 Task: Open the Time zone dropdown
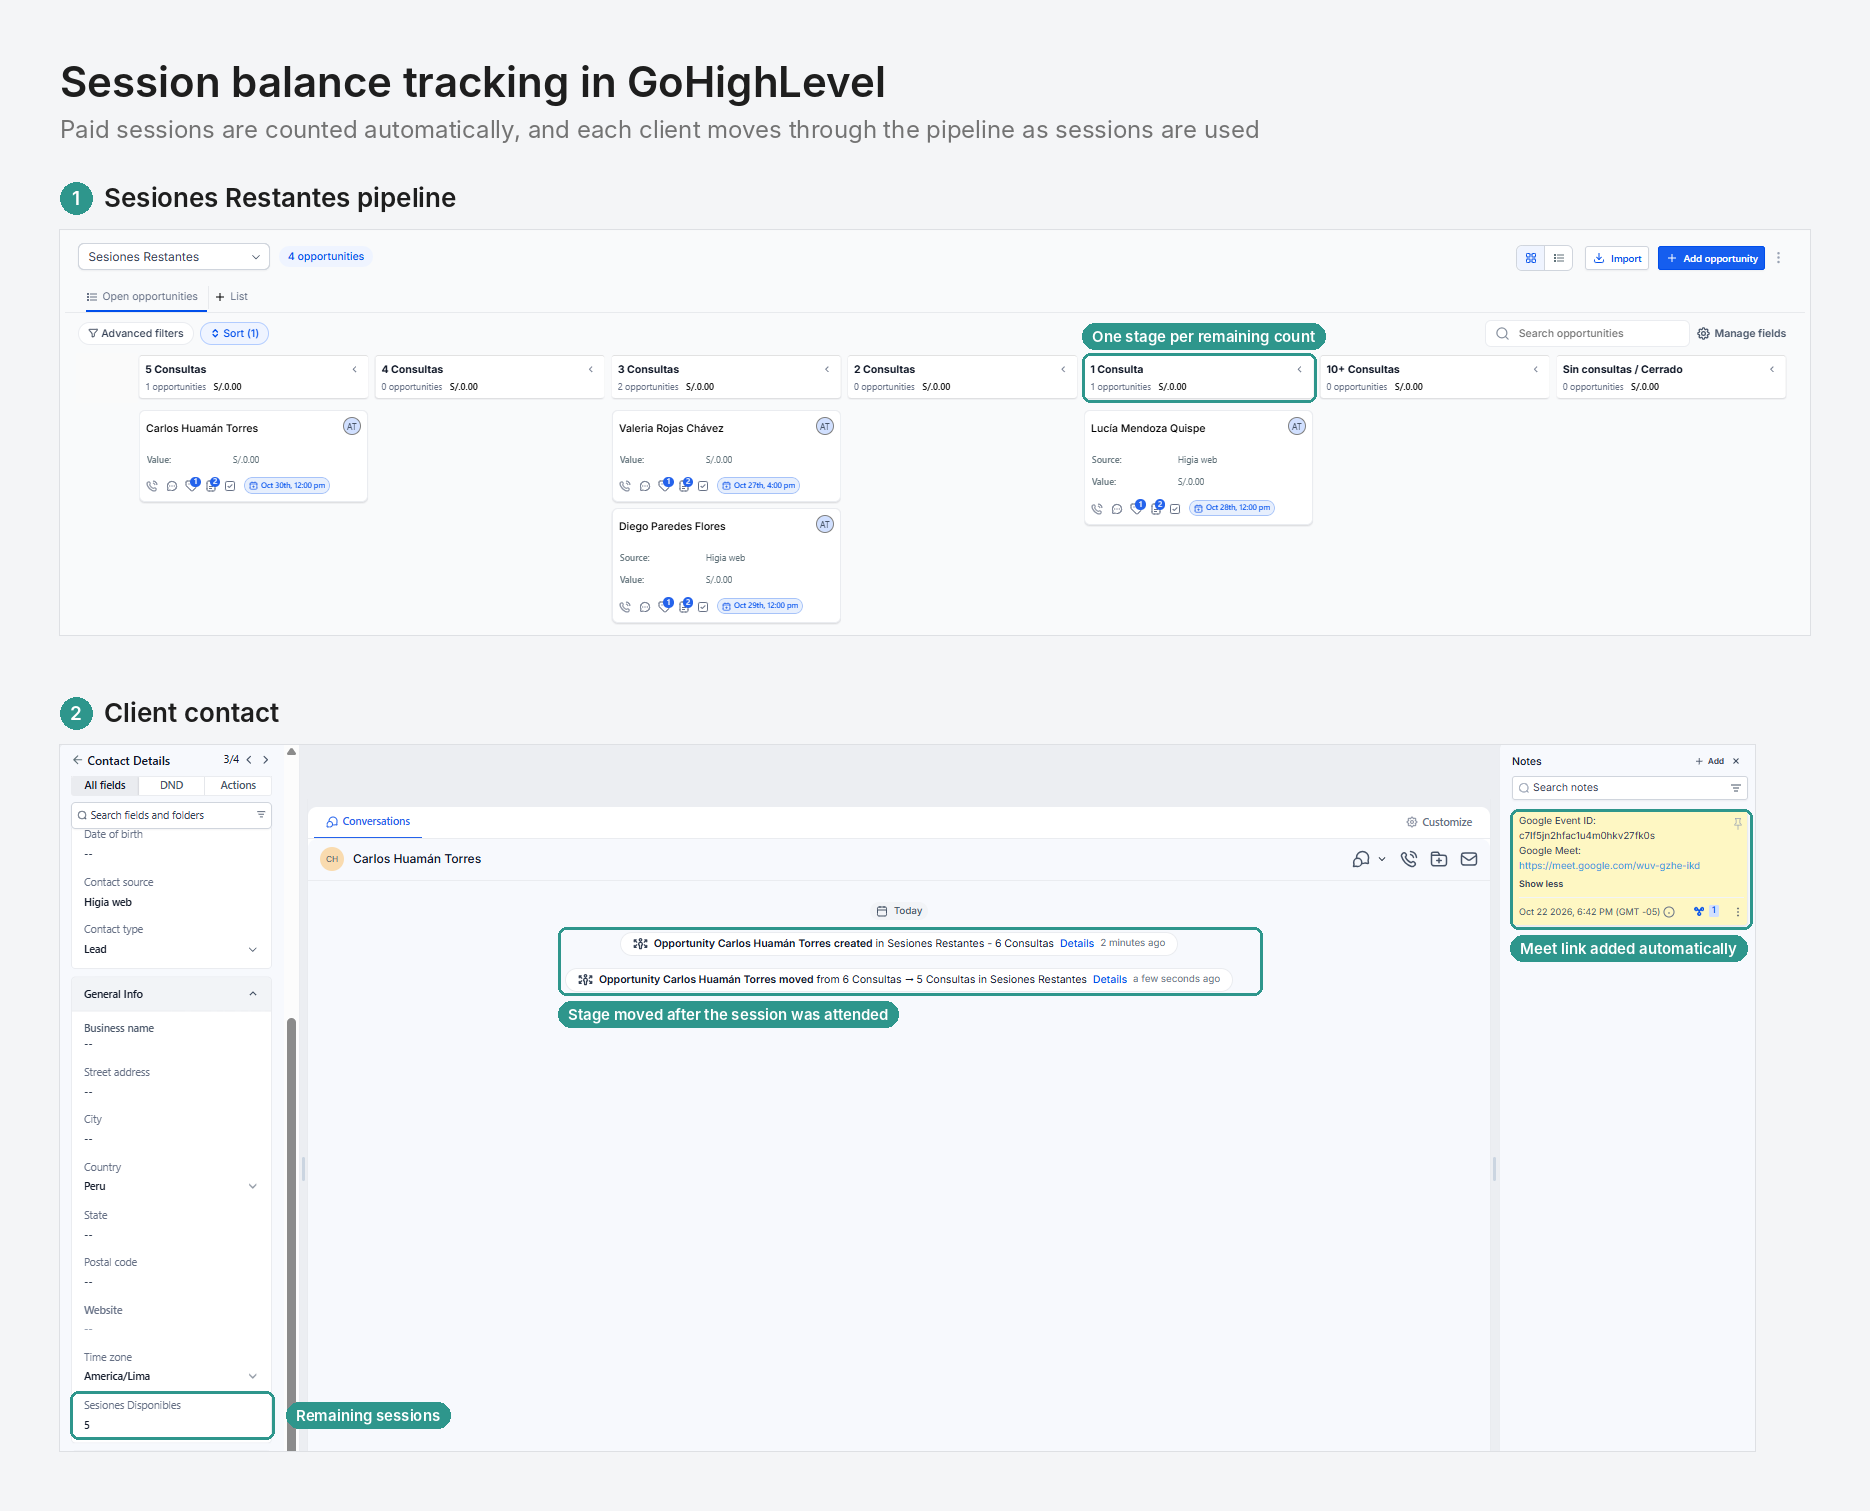coord(171,1377)
